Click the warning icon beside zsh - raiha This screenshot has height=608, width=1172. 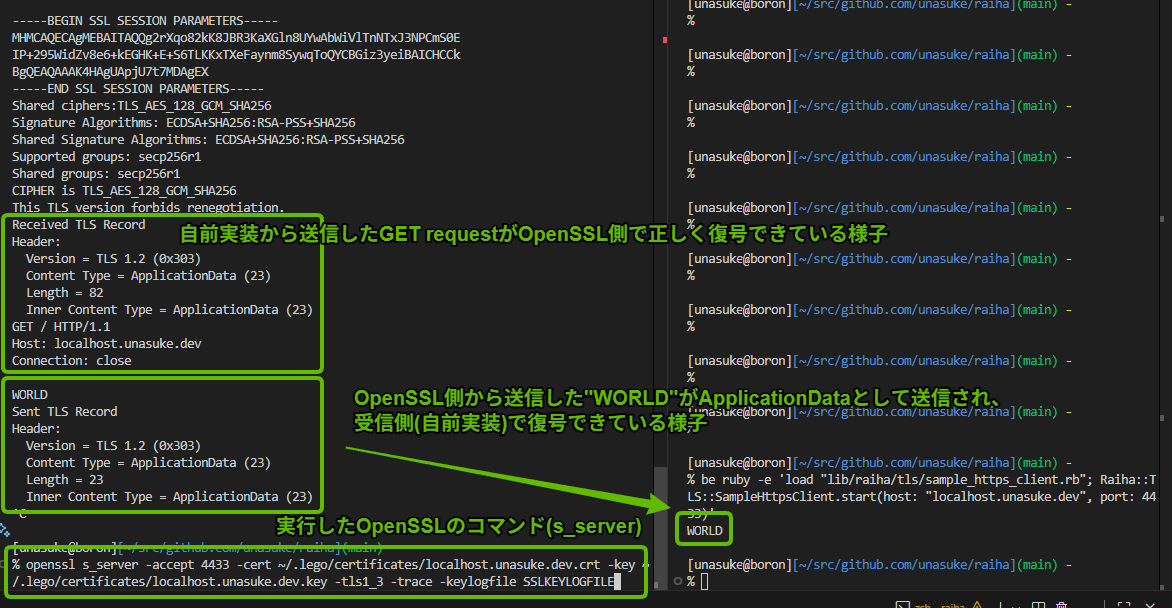pyautogui.click(x=977, y=605)
